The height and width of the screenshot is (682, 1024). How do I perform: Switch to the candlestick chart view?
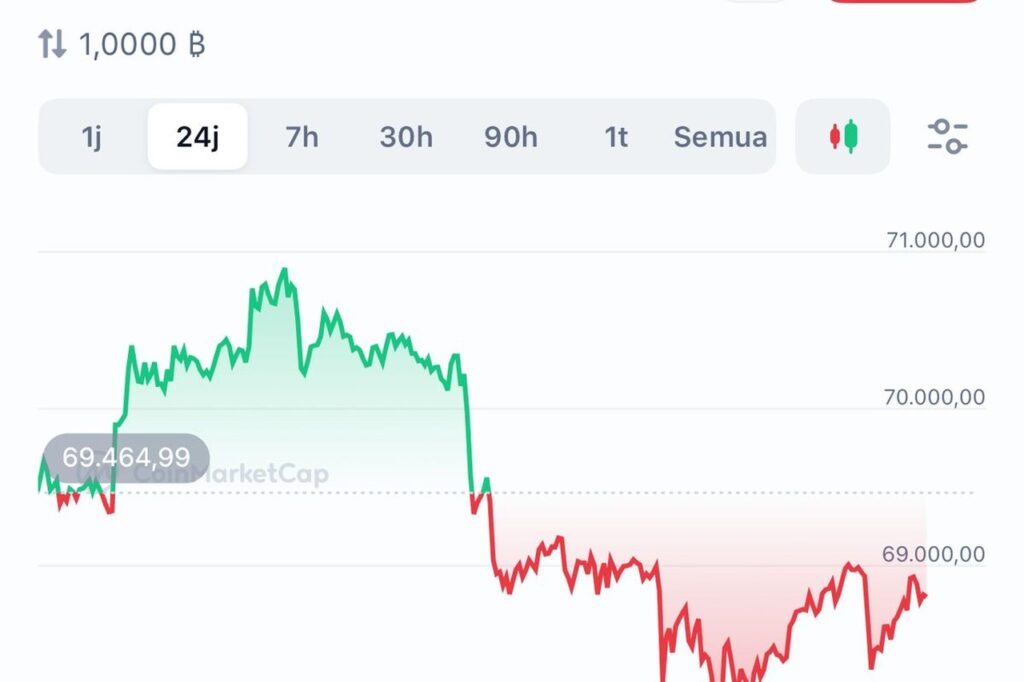click(843, 136)
